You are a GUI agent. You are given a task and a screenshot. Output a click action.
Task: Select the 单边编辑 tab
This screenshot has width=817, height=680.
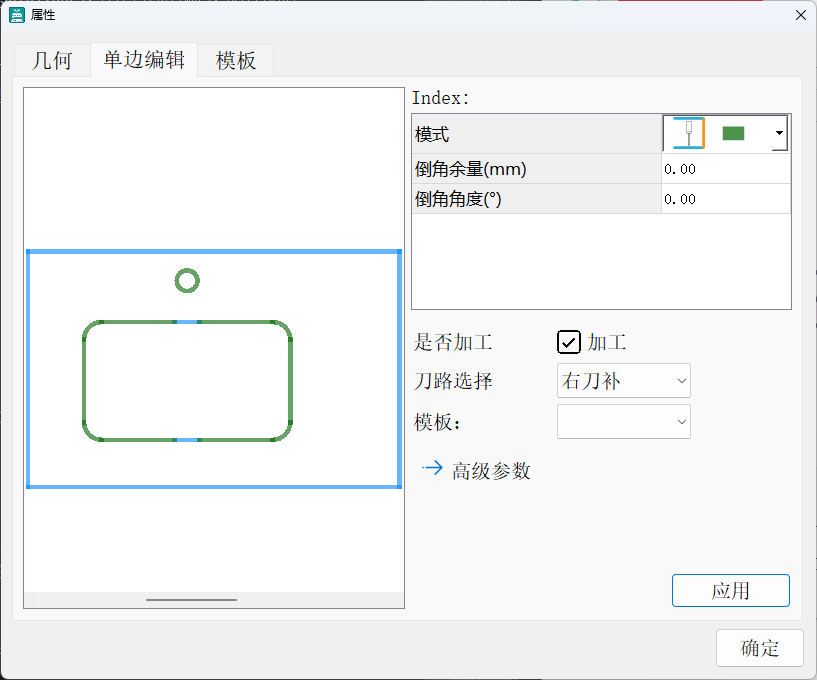coord(144,60)
